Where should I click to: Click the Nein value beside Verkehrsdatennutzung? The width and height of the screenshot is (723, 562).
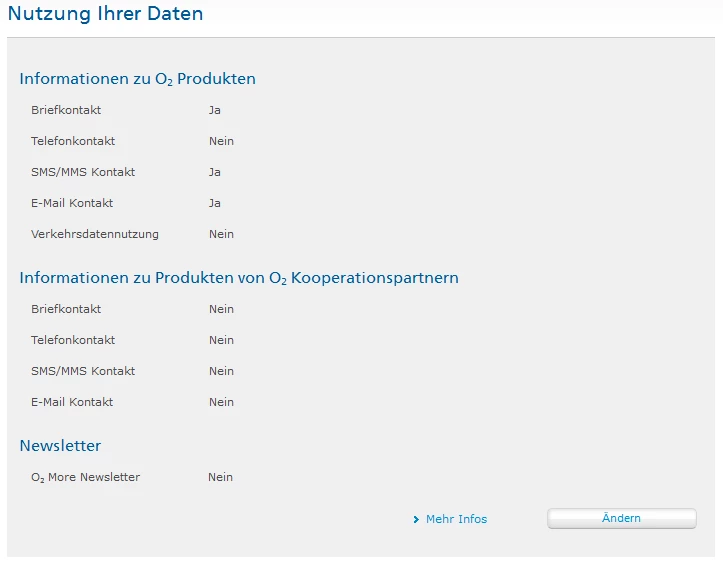221,234
